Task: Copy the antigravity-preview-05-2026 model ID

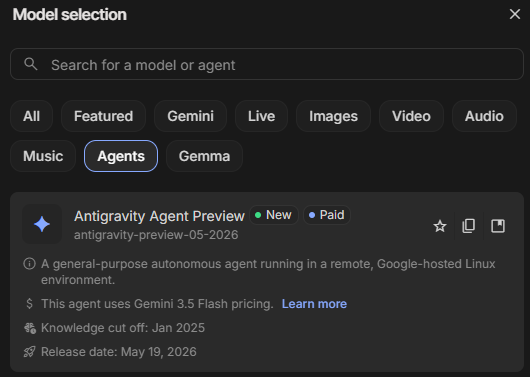Action: click(468, 226)
